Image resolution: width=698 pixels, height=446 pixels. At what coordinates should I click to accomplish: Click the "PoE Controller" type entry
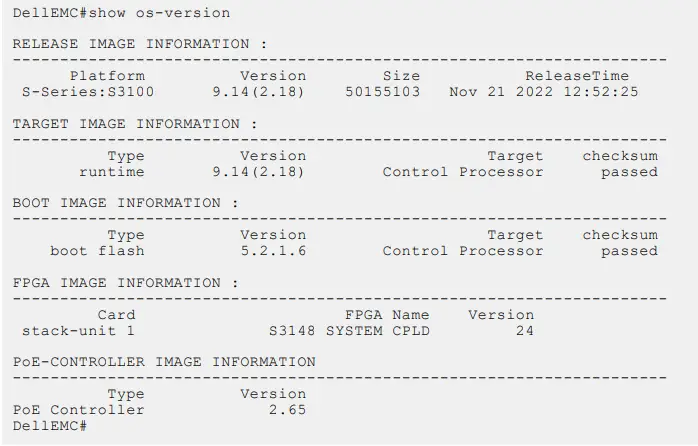click(x=78, y=410)
